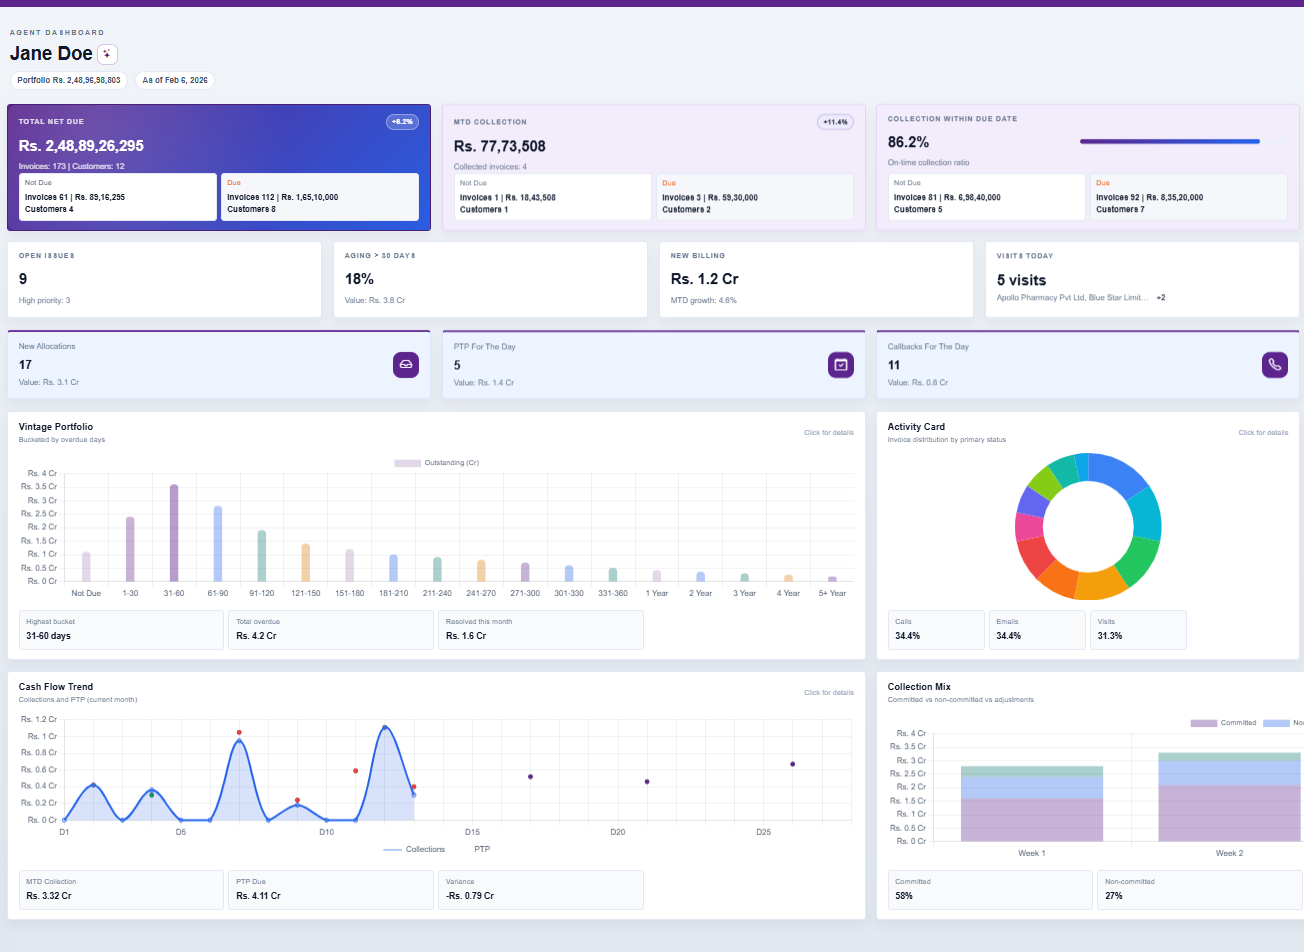Image resolution: width=1304 pixels, height=952 pixels.
Task: Select the Week 2 stacked bar in Collection Mix
Action: (x=1229, y=800)
